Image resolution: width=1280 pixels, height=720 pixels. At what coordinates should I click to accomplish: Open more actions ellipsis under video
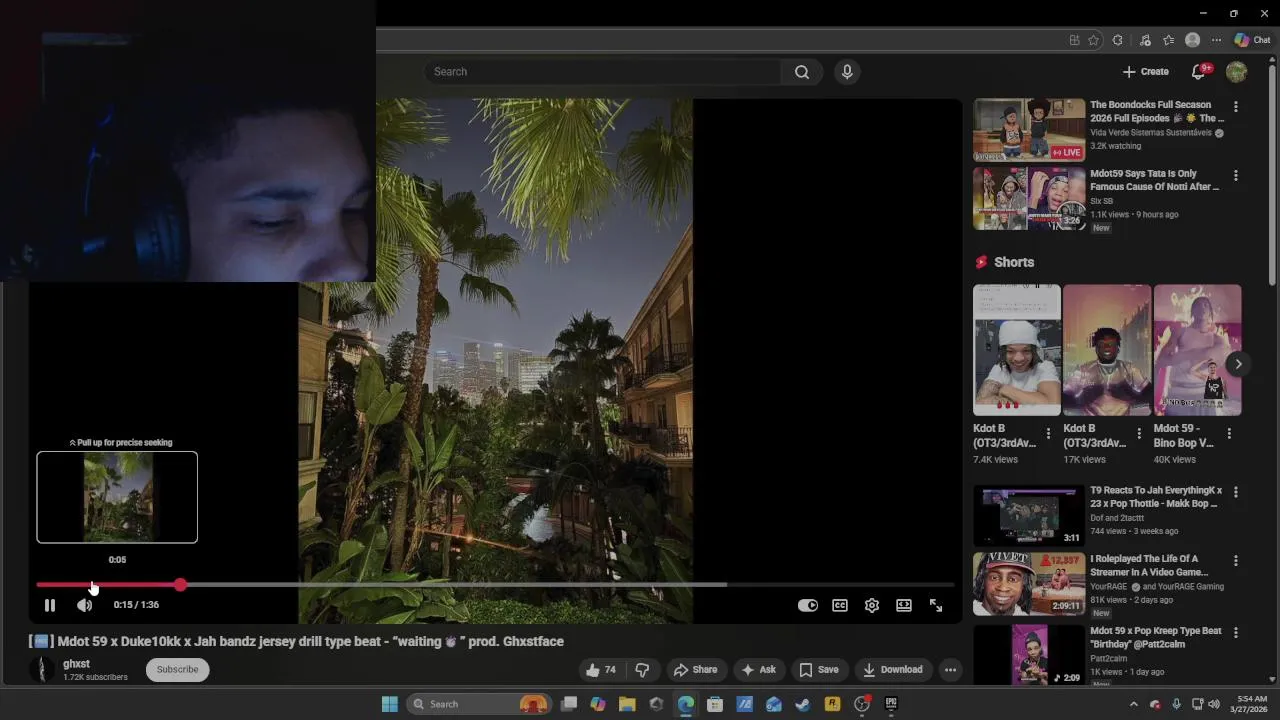click(951, 670)
